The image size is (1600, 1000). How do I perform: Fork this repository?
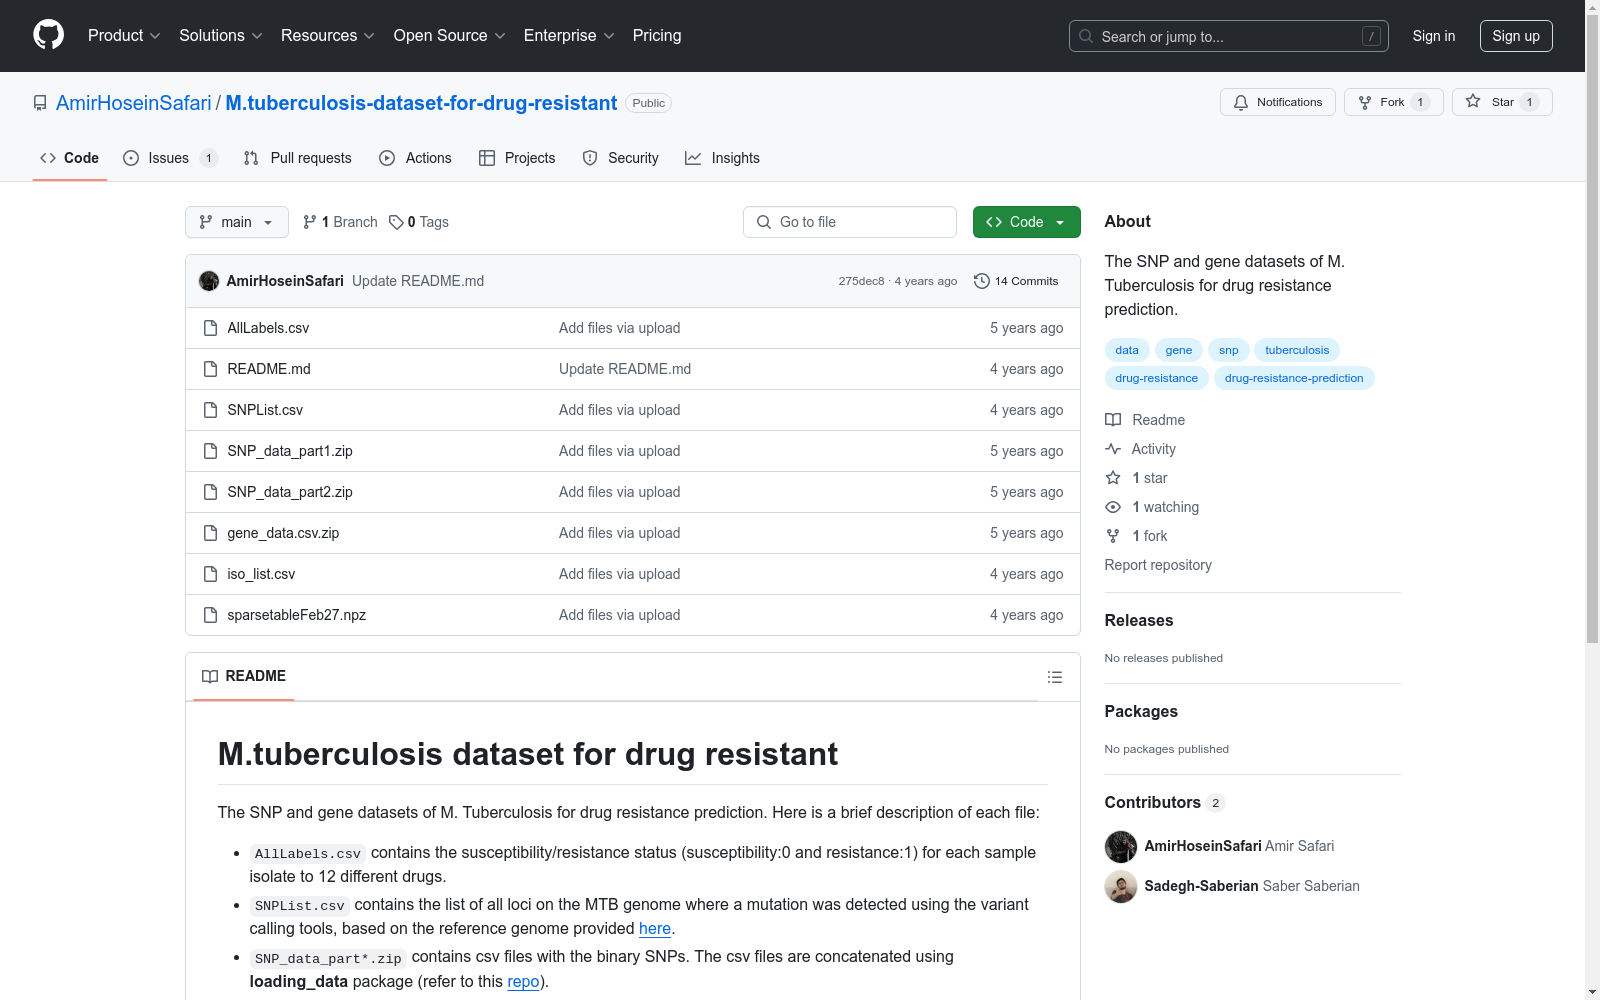point(1394,102)
